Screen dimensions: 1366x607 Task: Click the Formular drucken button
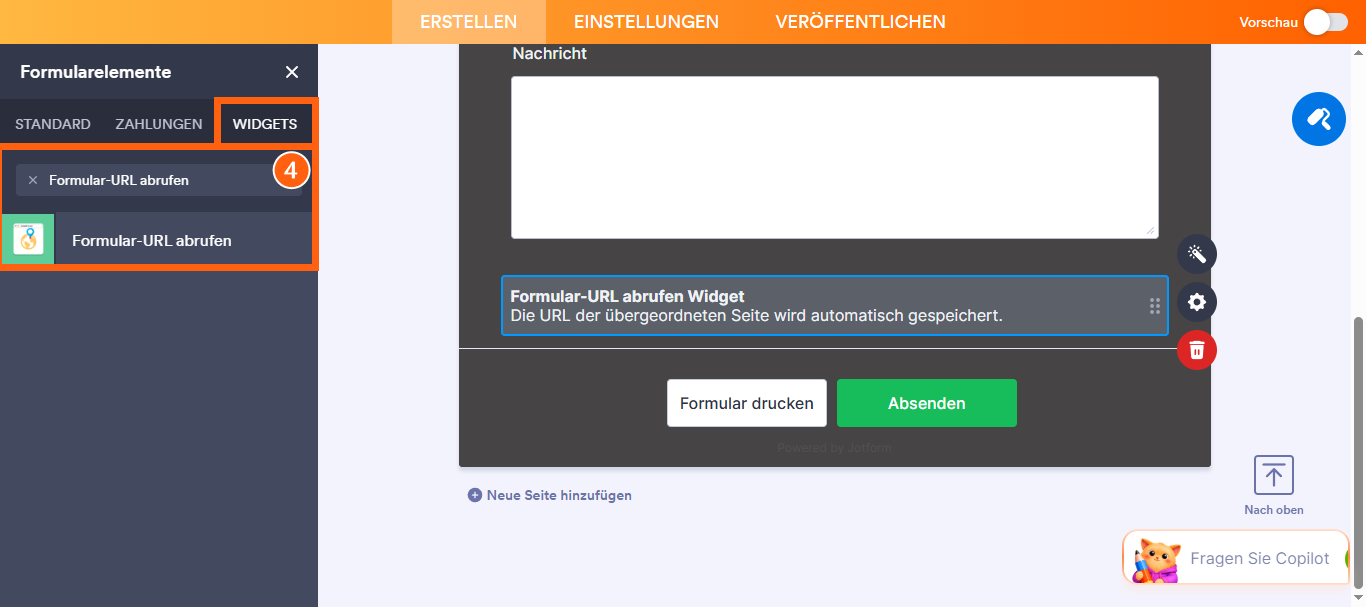point(747,403)
